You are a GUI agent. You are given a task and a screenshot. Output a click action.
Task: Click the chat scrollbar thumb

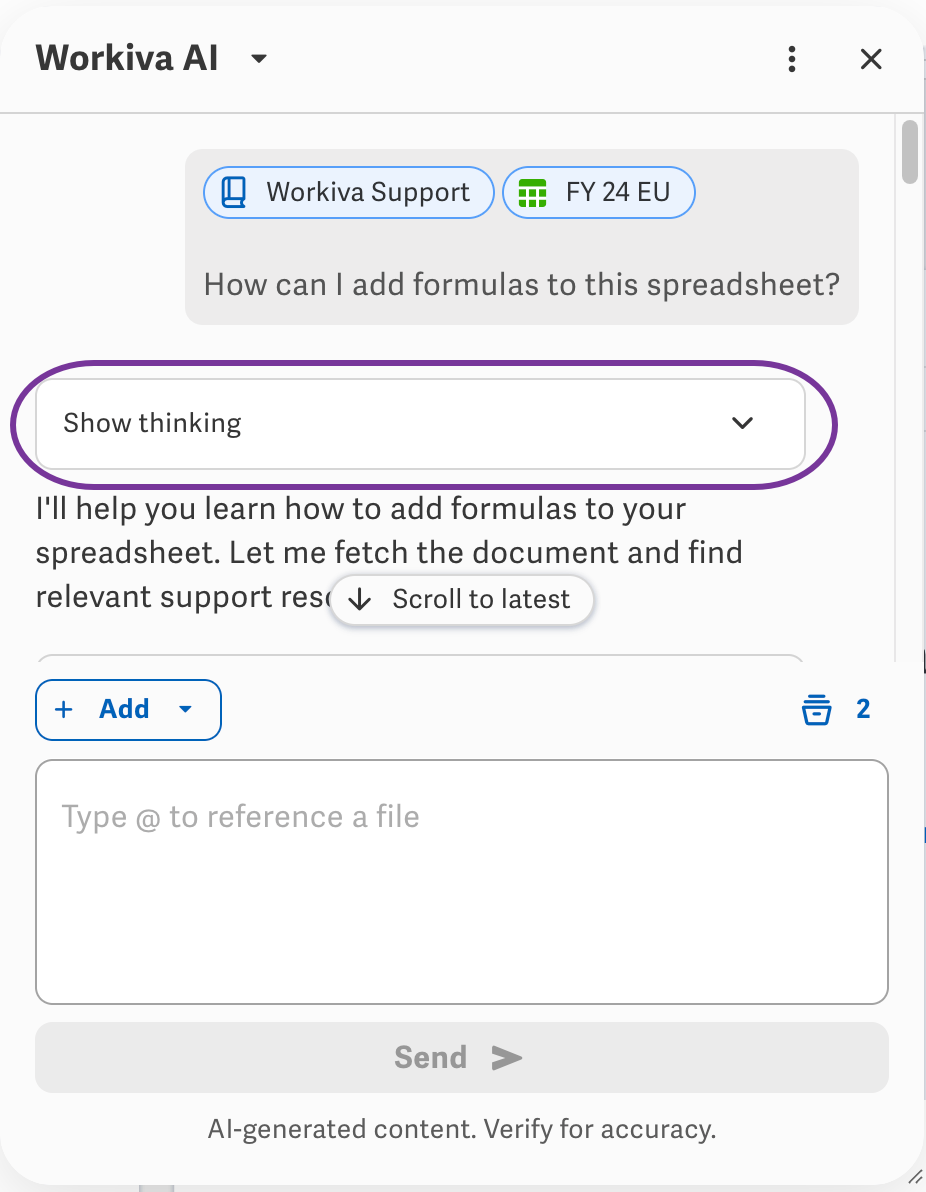tap(909, 151)
